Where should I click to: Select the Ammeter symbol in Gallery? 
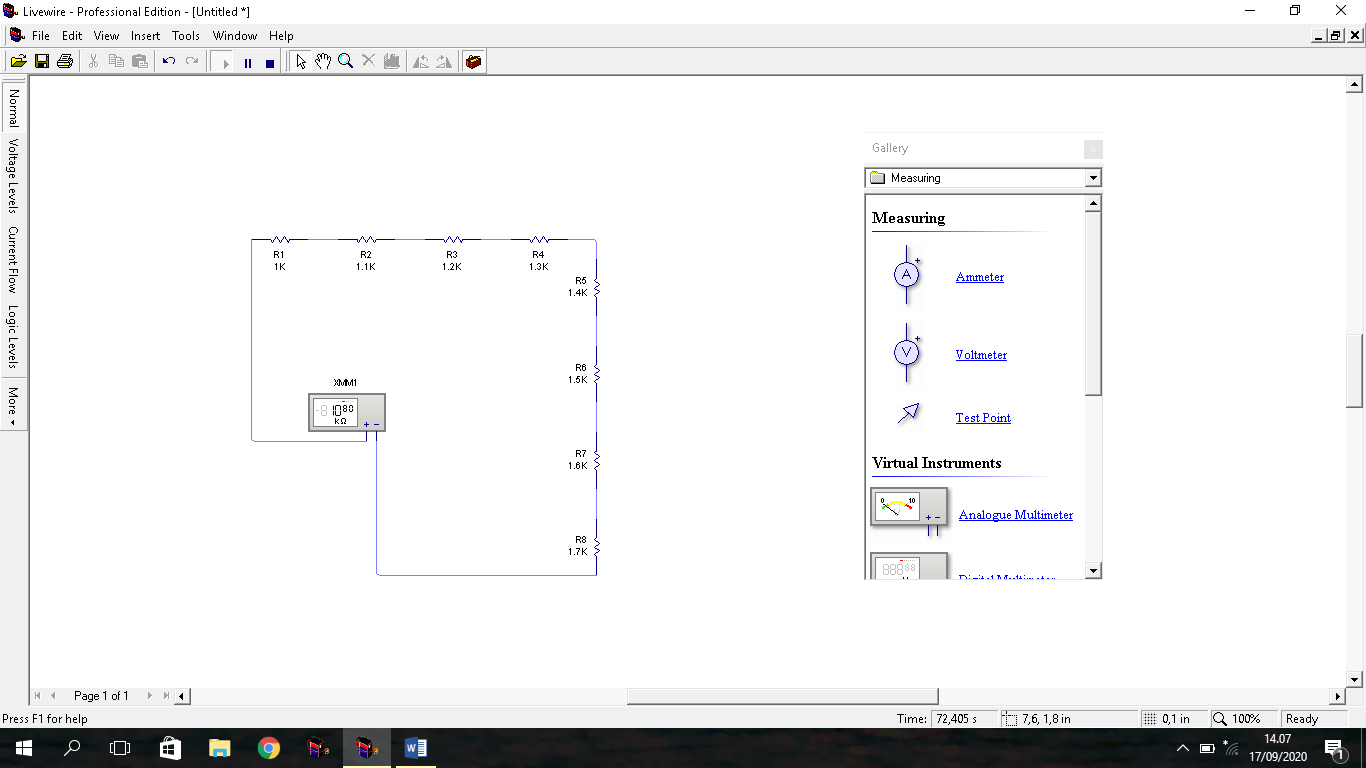tap(907, 275)
